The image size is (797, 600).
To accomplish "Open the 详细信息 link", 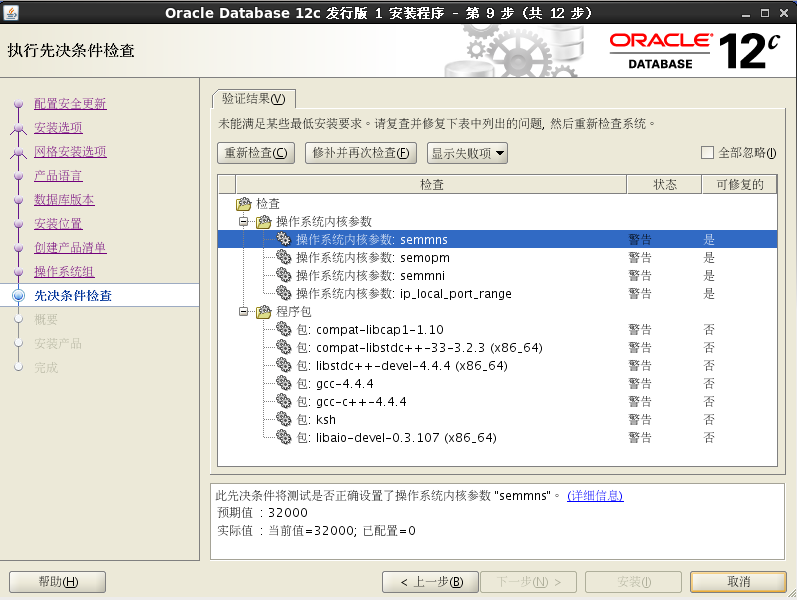I will click(x=595, y=495).
